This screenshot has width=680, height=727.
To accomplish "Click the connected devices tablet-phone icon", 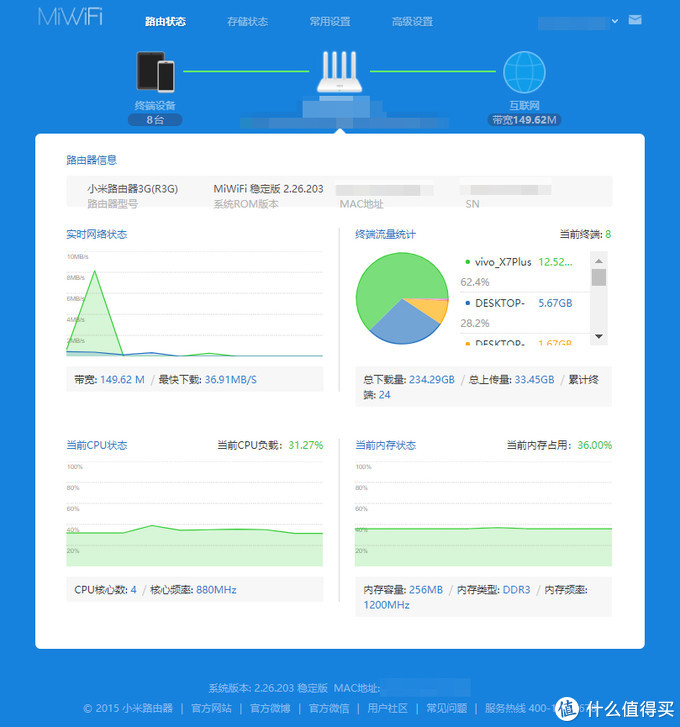I will point(155,71).
